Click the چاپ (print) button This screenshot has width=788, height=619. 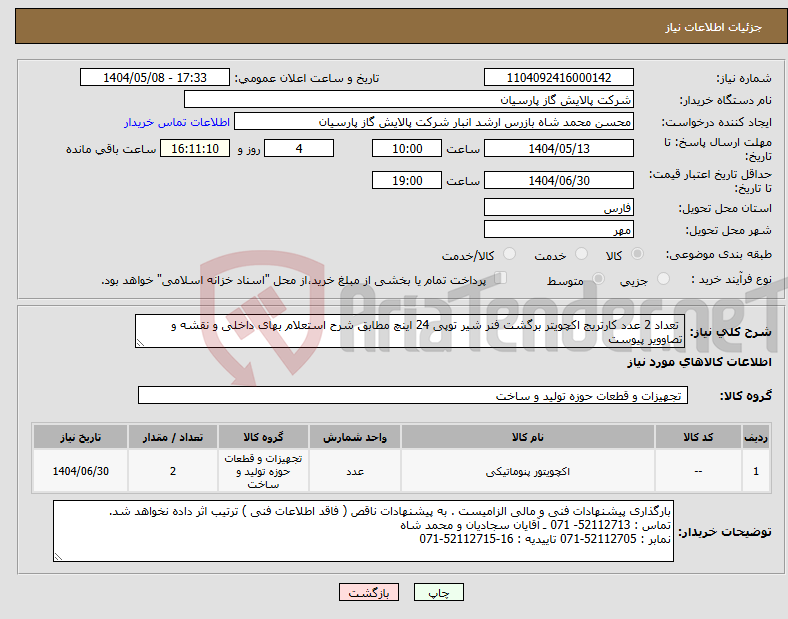(438, 592)
